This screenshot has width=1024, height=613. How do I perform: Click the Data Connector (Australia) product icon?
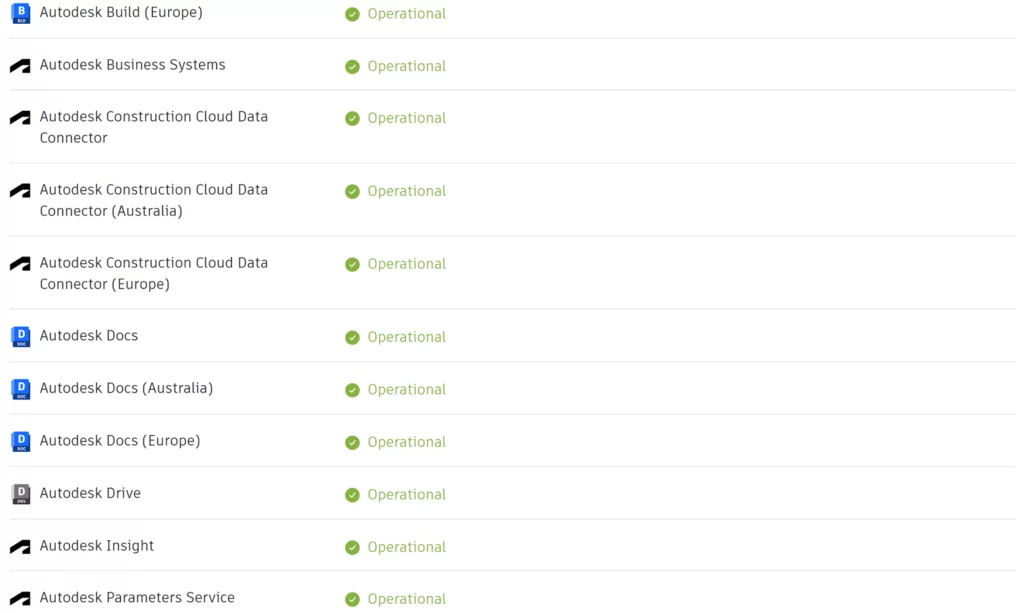click(x=20, y=190)
